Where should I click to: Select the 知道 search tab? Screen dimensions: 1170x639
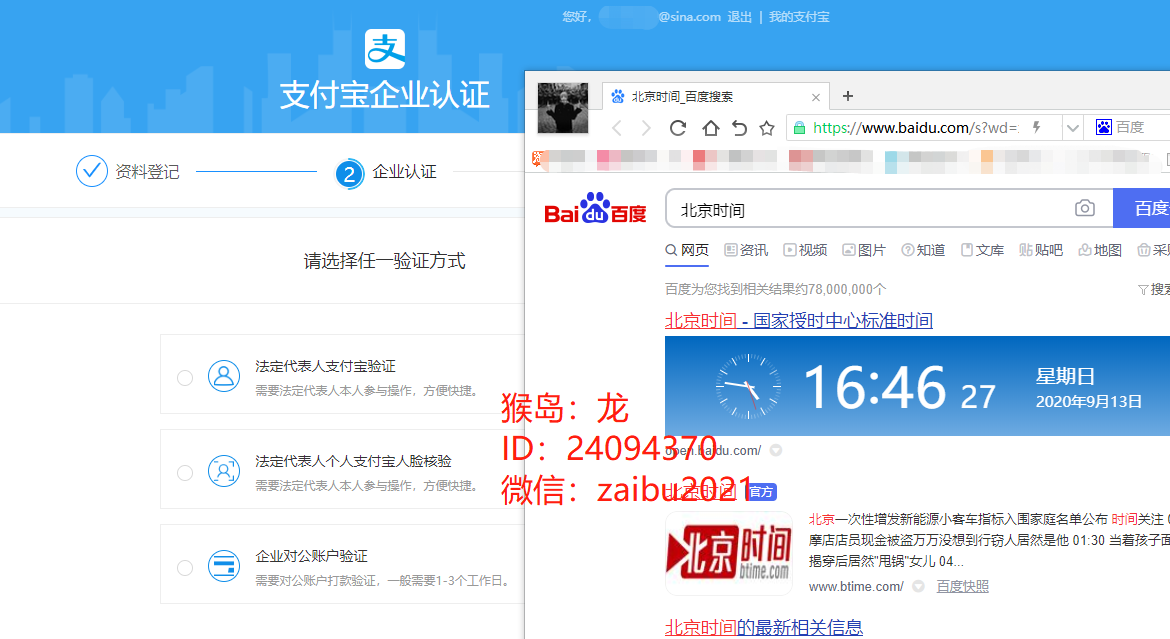(x=923, y=250)
